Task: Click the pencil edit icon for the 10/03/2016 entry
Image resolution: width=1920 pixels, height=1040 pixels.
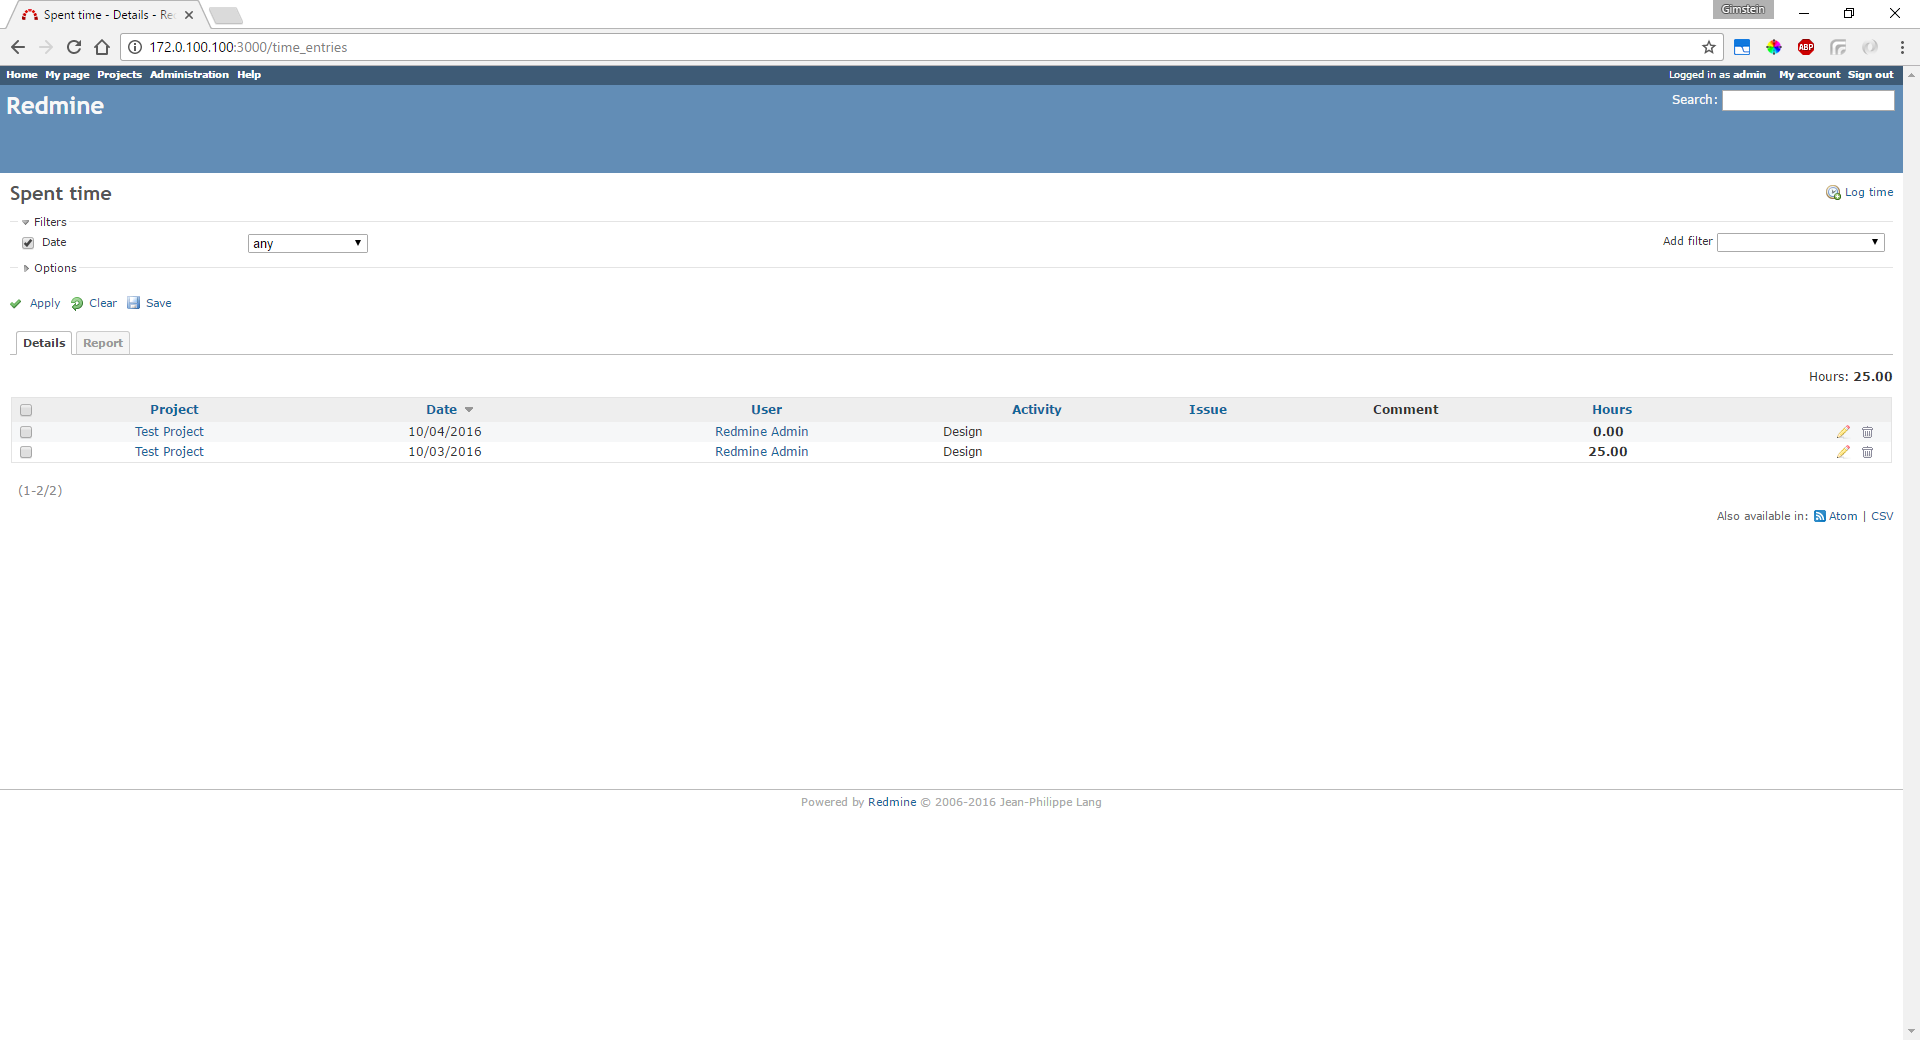Action: pos(1843,452)
